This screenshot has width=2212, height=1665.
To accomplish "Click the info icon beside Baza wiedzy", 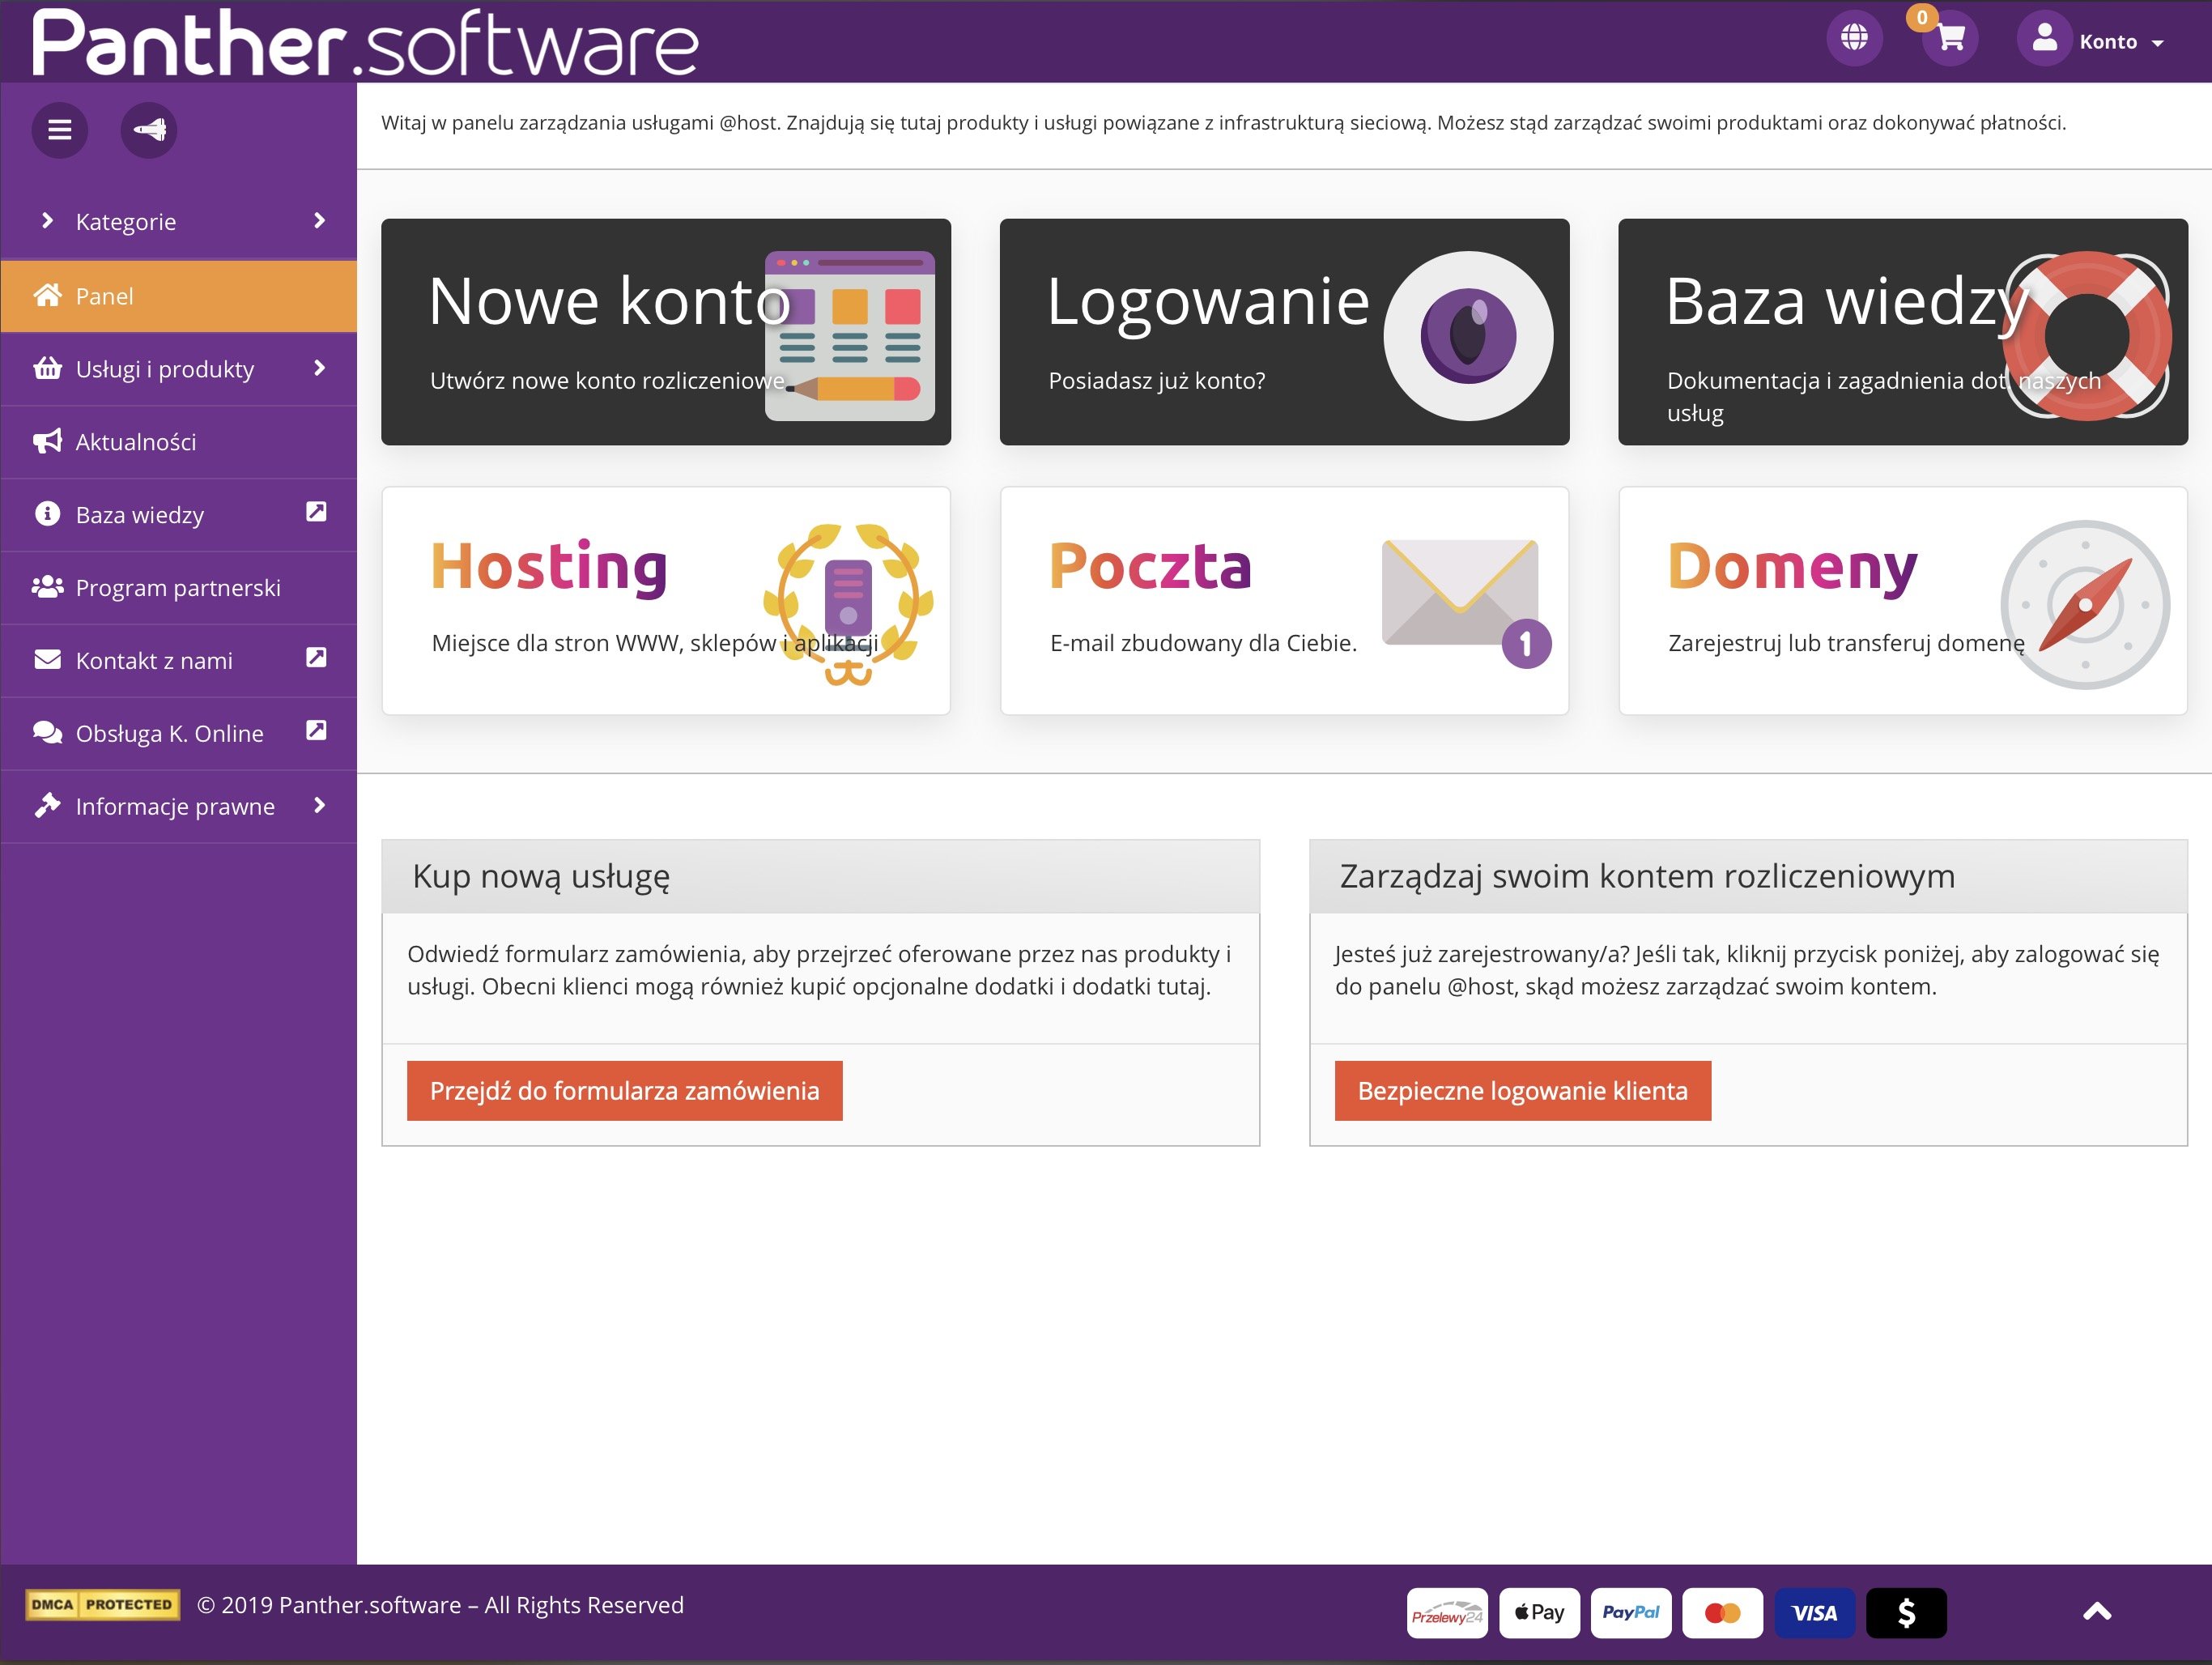I will [47, 513].
